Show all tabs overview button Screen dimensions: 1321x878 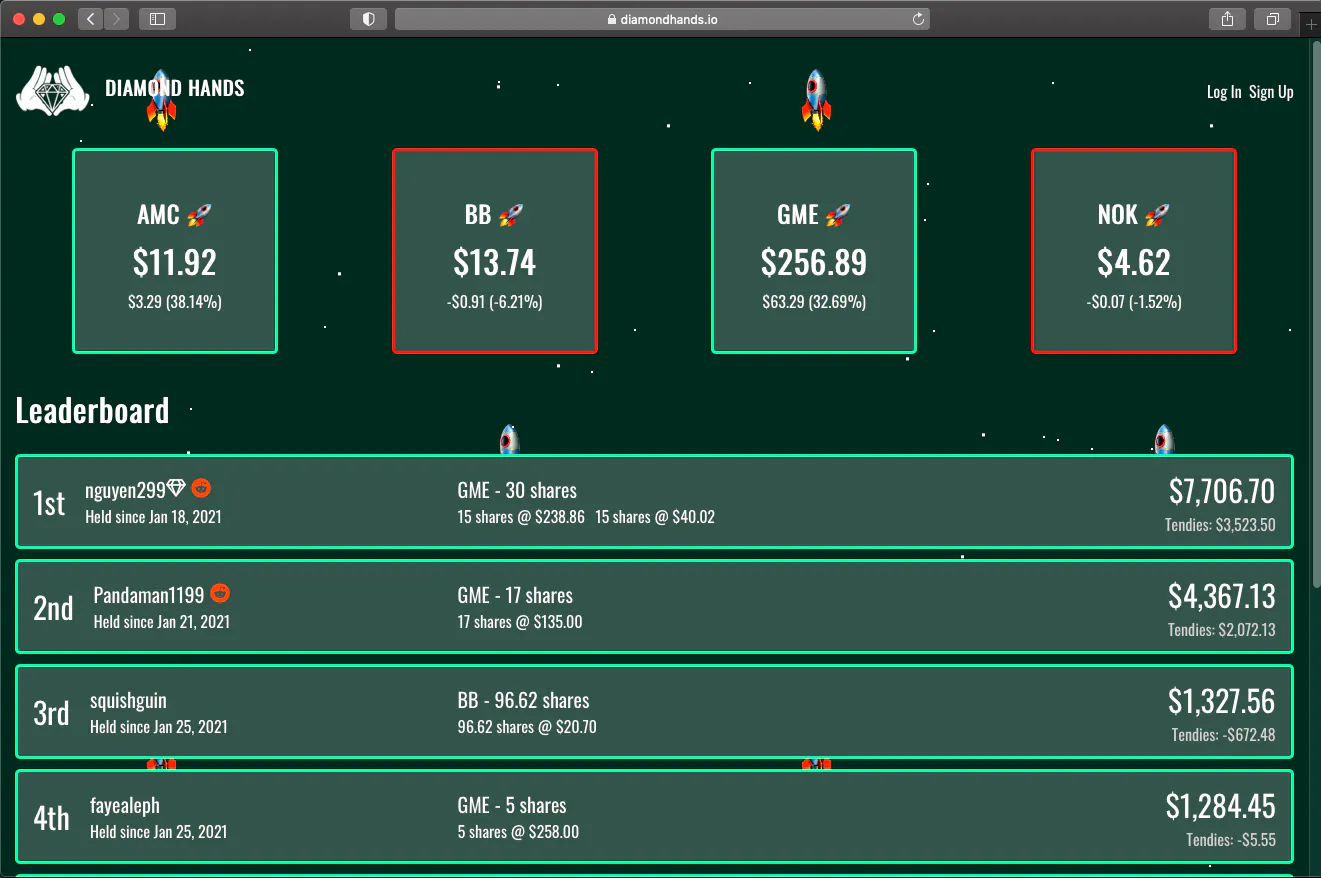[x=1273, y=19]
